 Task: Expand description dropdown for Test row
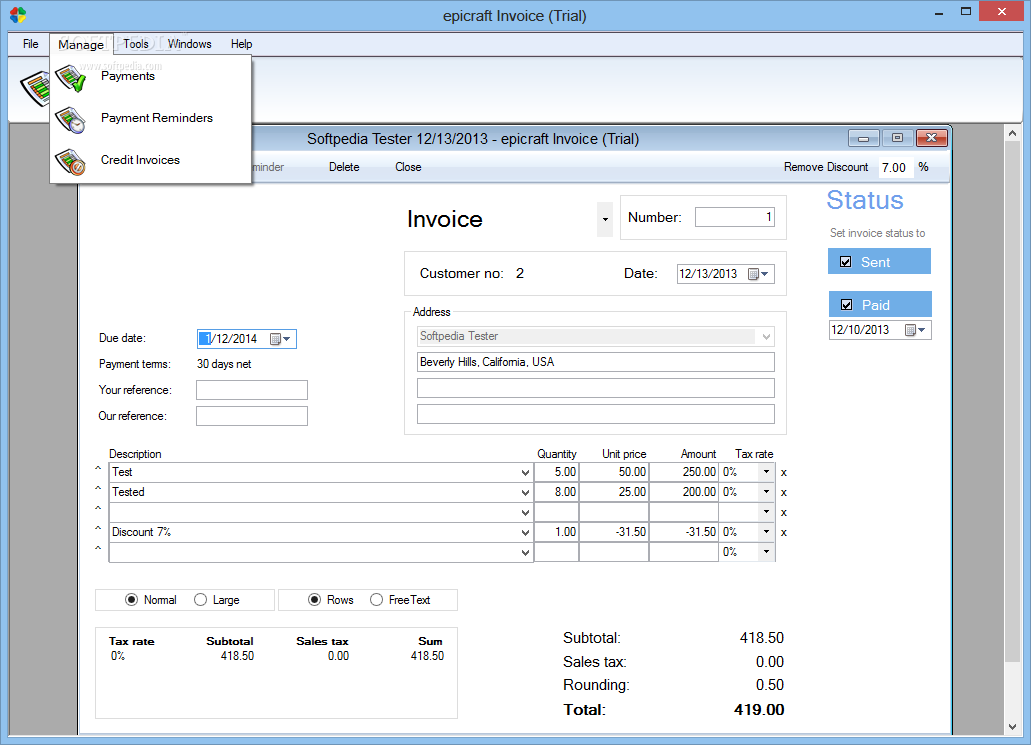(x=525, y=473)
